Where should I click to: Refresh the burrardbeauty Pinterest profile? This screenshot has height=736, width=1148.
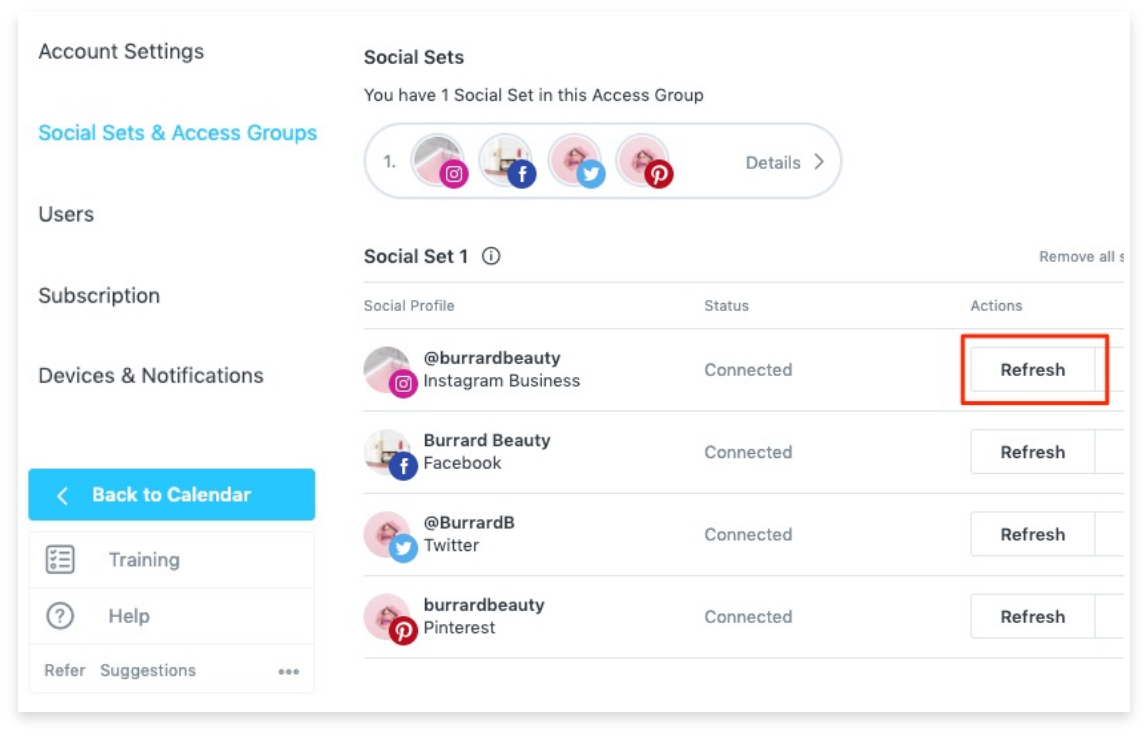coord(1032,617)
